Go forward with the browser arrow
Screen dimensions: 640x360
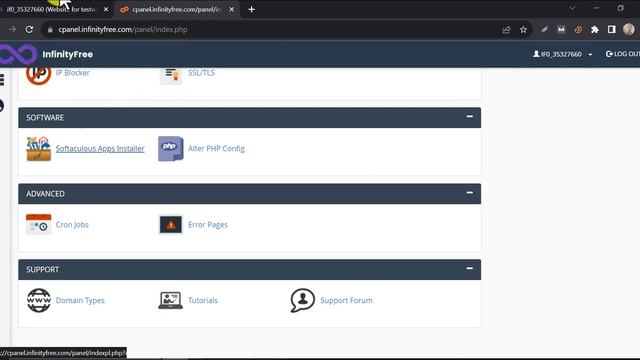pyautogui.click(x=12, y=29)
